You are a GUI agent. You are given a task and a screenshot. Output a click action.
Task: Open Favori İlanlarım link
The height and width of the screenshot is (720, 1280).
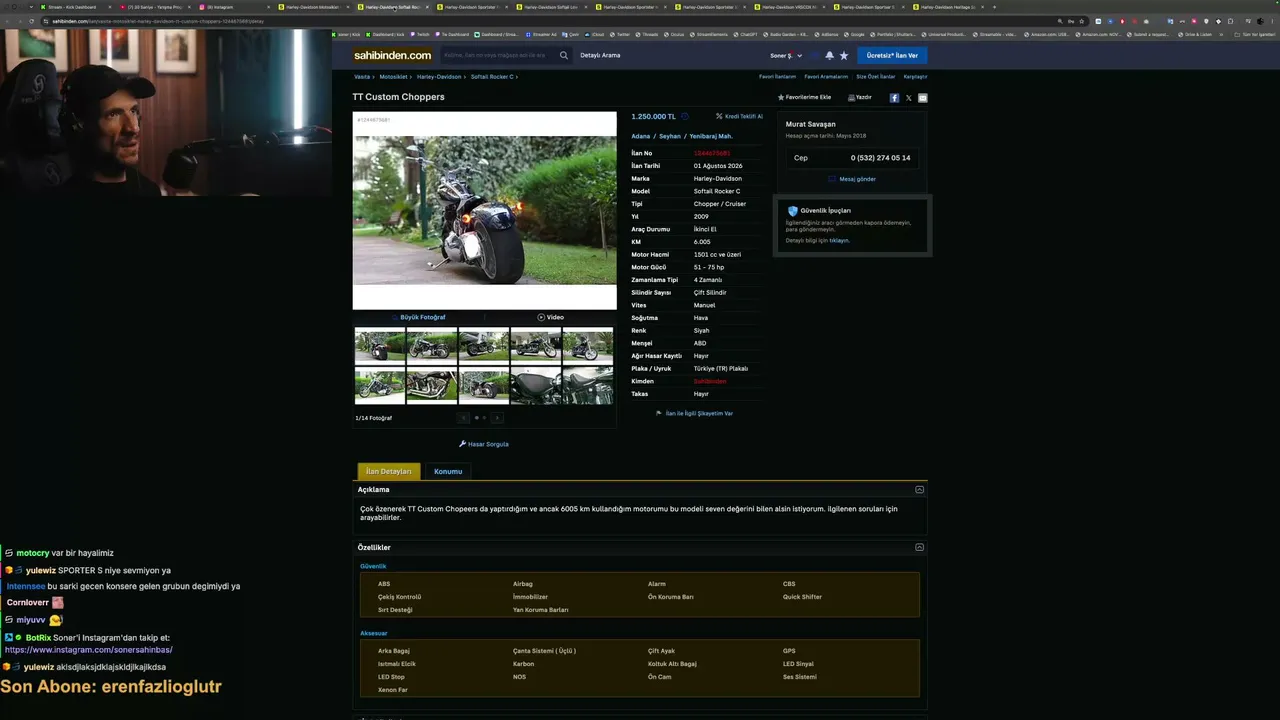[x=777, y=77]
